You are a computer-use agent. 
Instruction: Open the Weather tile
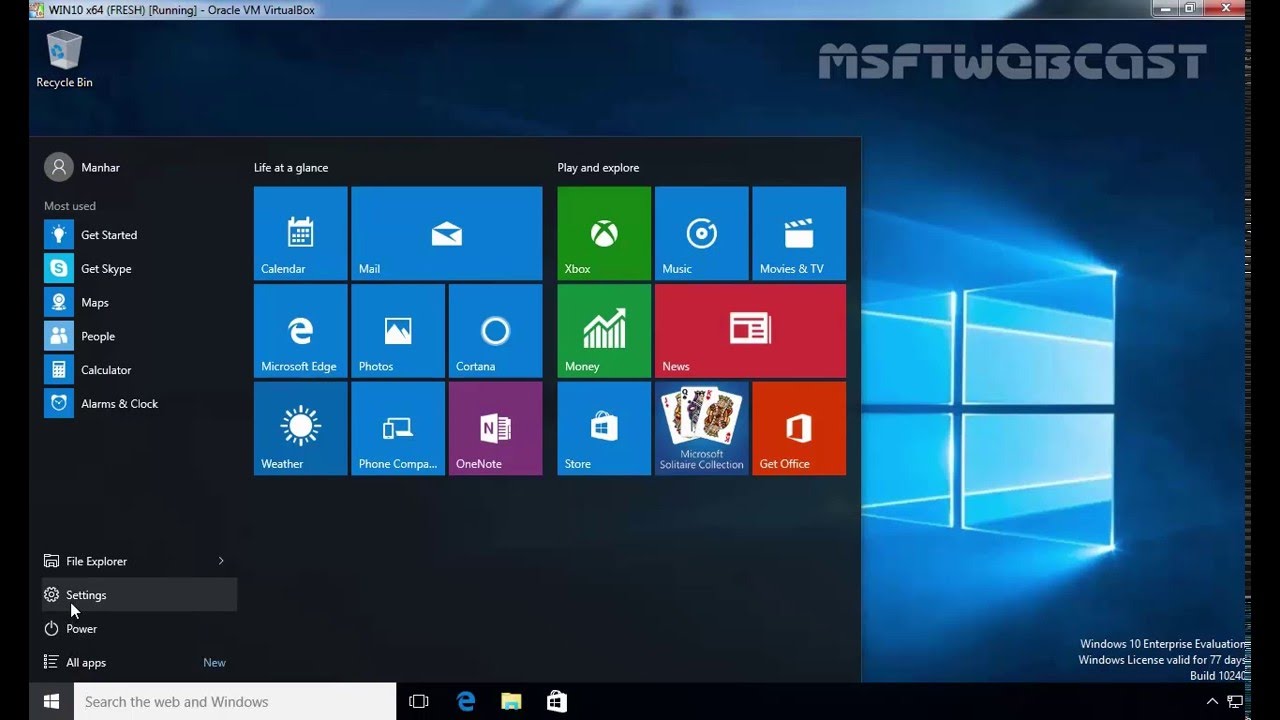300,428
